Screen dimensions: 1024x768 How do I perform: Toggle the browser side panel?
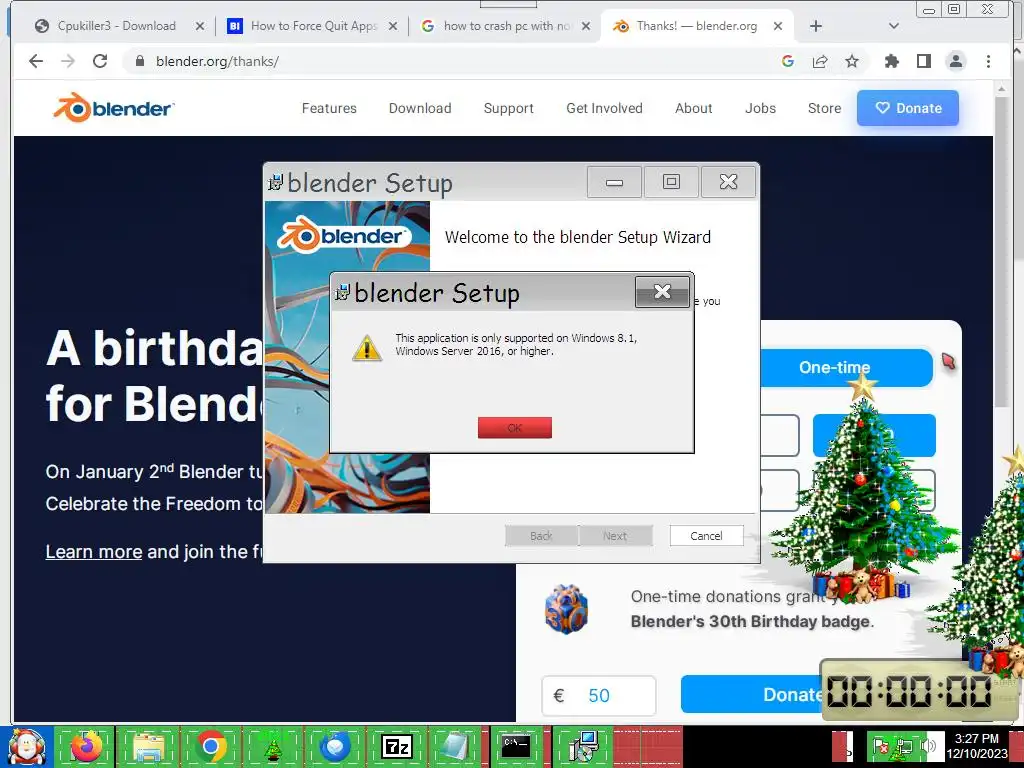(923, 61)
